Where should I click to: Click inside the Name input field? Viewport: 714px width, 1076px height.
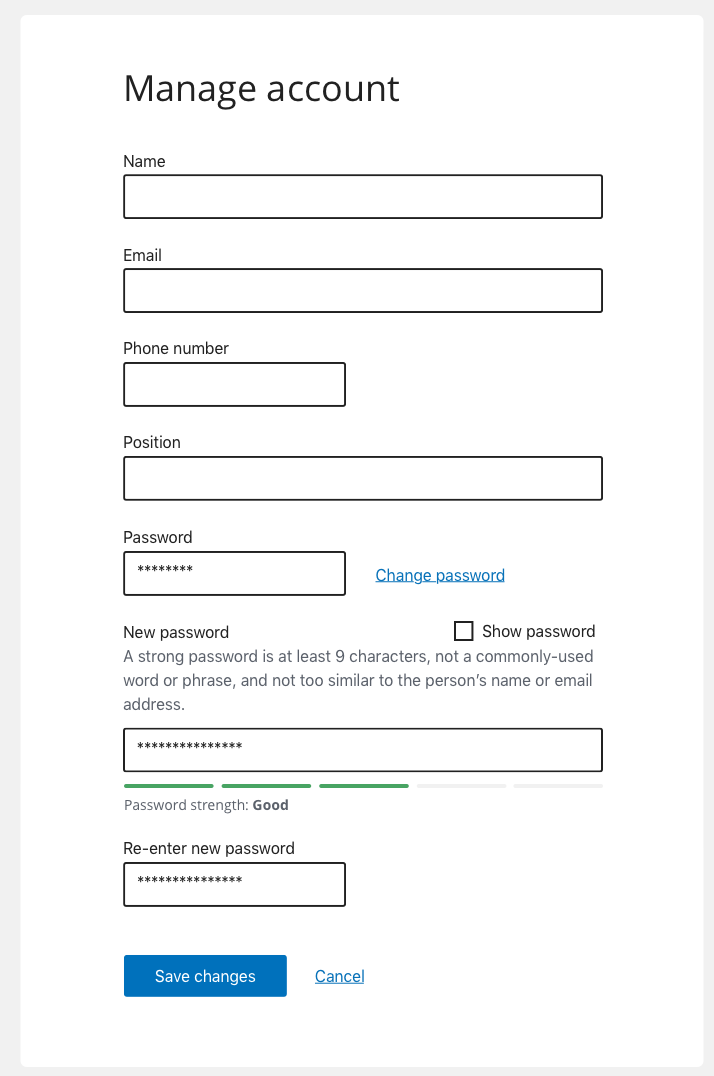coord(362,196)
